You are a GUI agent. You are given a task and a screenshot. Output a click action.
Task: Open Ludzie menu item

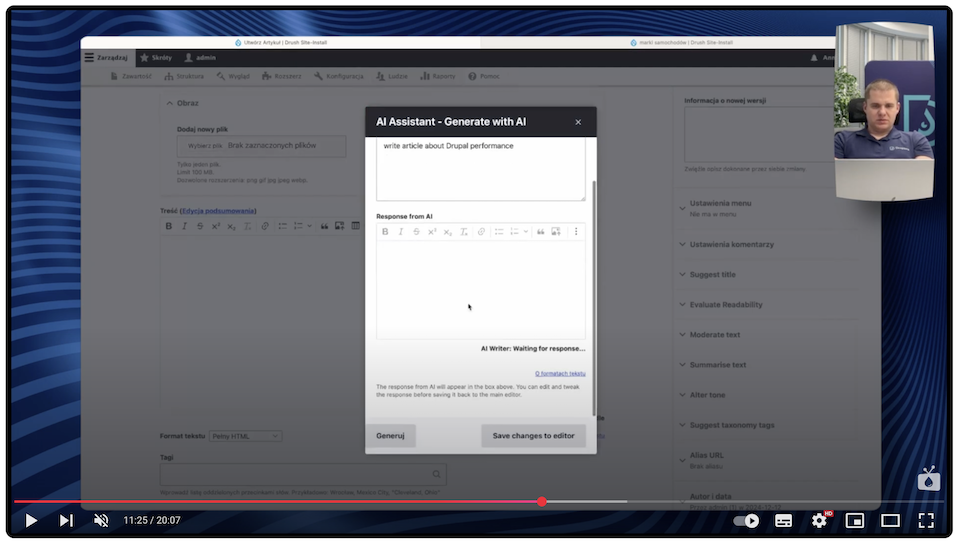pyautogui.click(x=392, y=77)
